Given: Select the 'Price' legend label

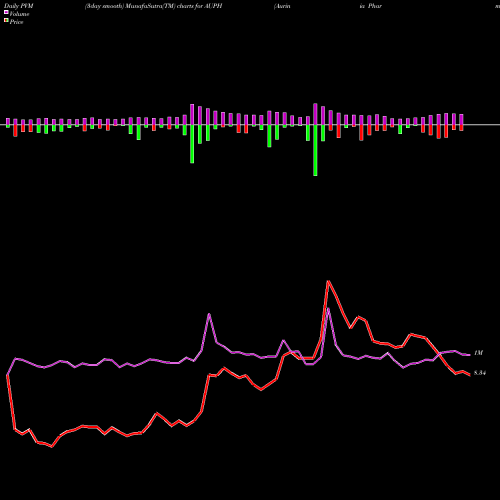Looking at the screenshot, I should click(16, 22).
